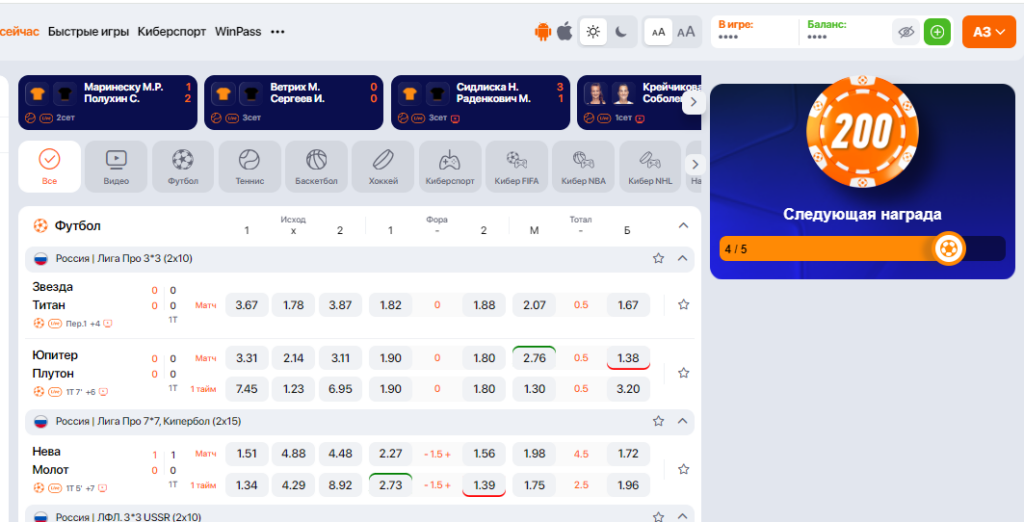This screenshot has width=1024, height=522.
Task: Favorite the Звезда vs Титан match star
Action: [684, 304]
